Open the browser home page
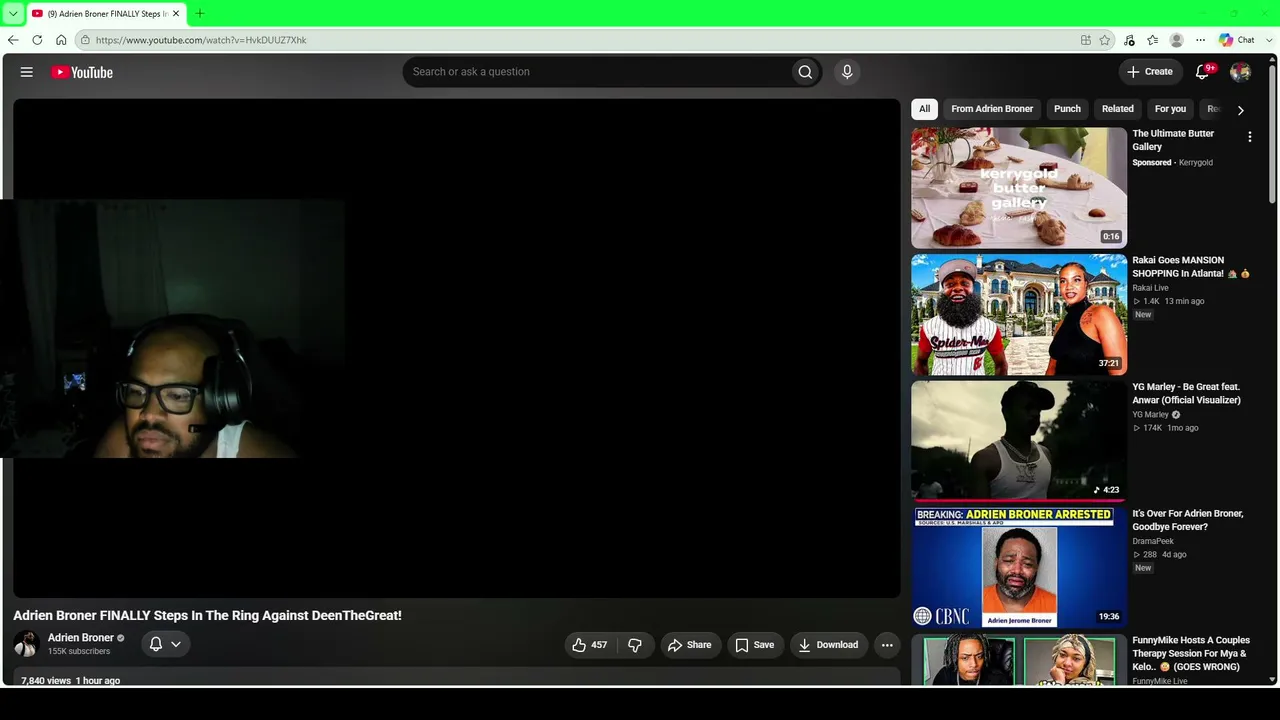This screenshot has width=1280, height=720. click(61, 40)
